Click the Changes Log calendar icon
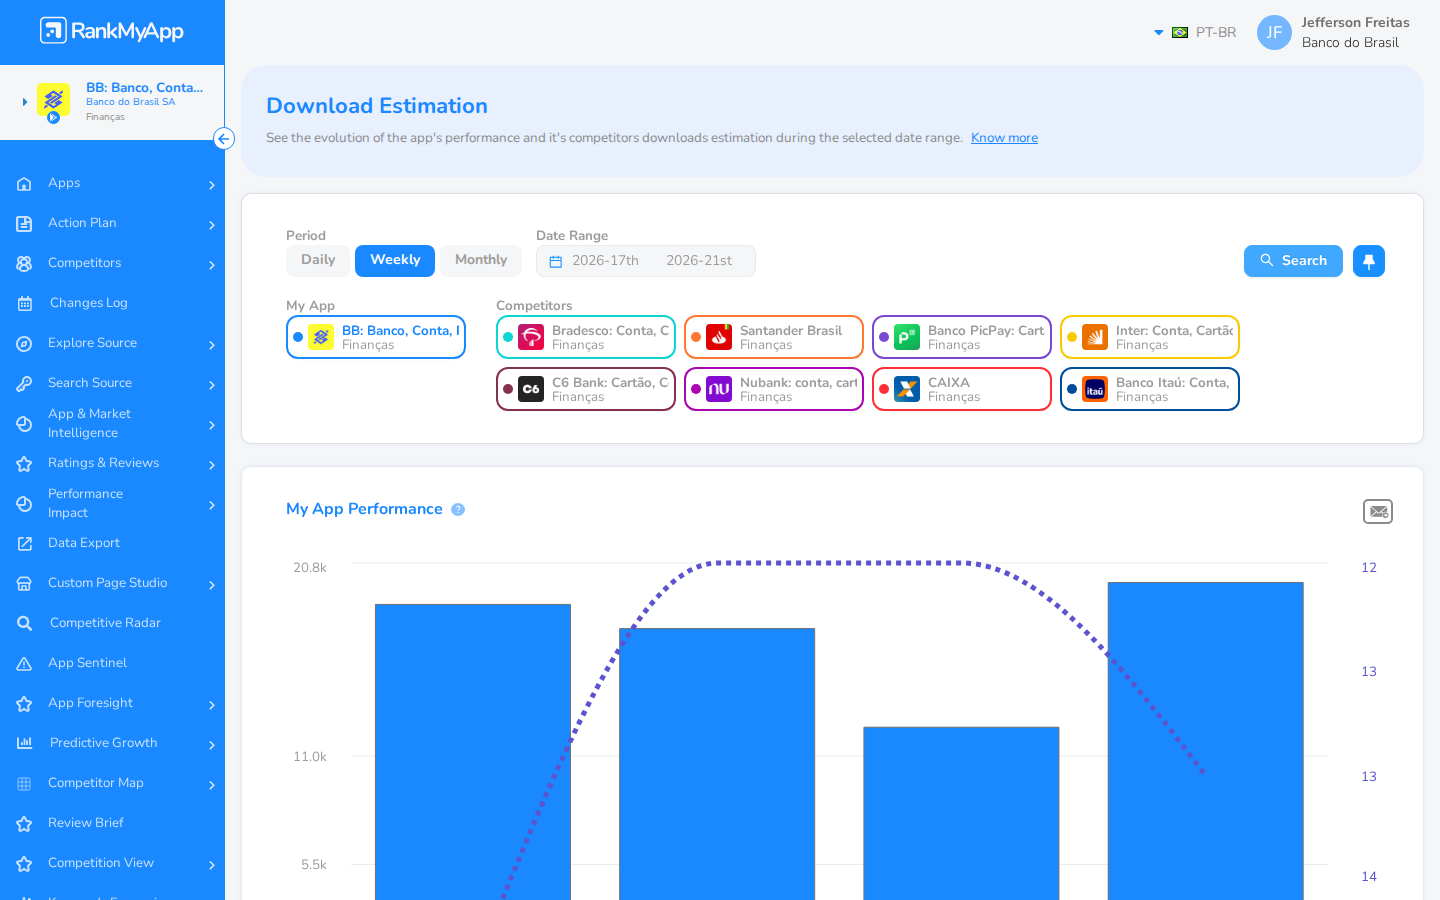 (25, 303)
